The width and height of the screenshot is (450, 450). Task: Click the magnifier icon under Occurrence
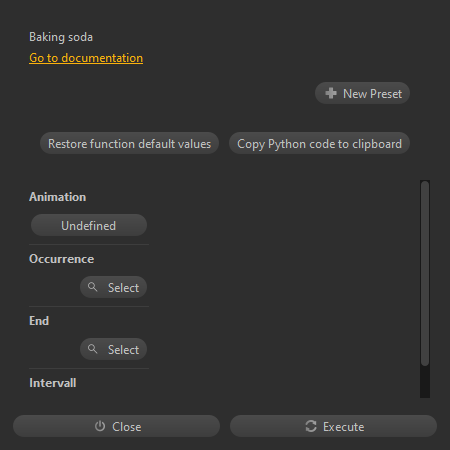[92, 287]
